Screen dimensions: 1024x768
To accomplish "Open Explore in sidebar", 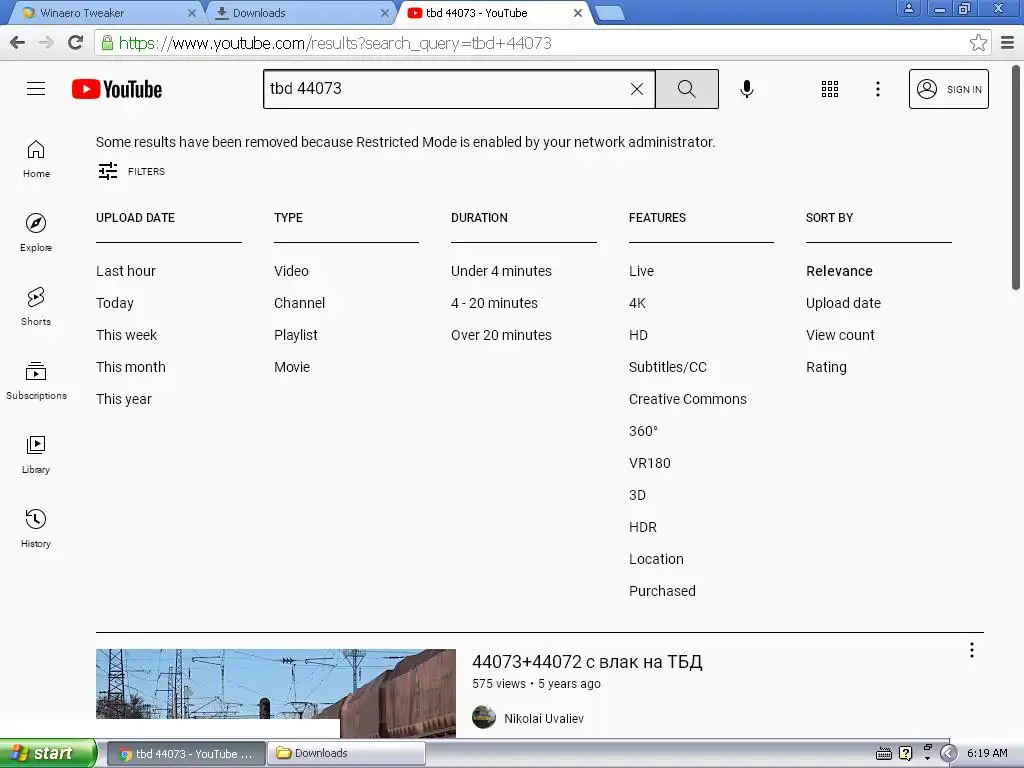I will [x=36, y=232].
